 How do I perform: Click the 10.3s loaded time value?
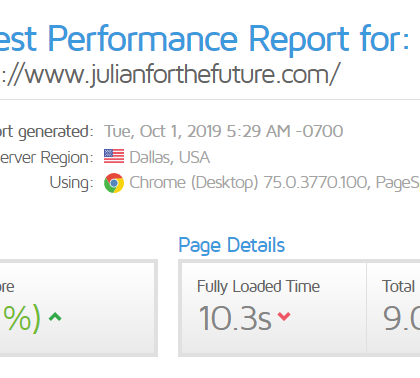[235, 318]
